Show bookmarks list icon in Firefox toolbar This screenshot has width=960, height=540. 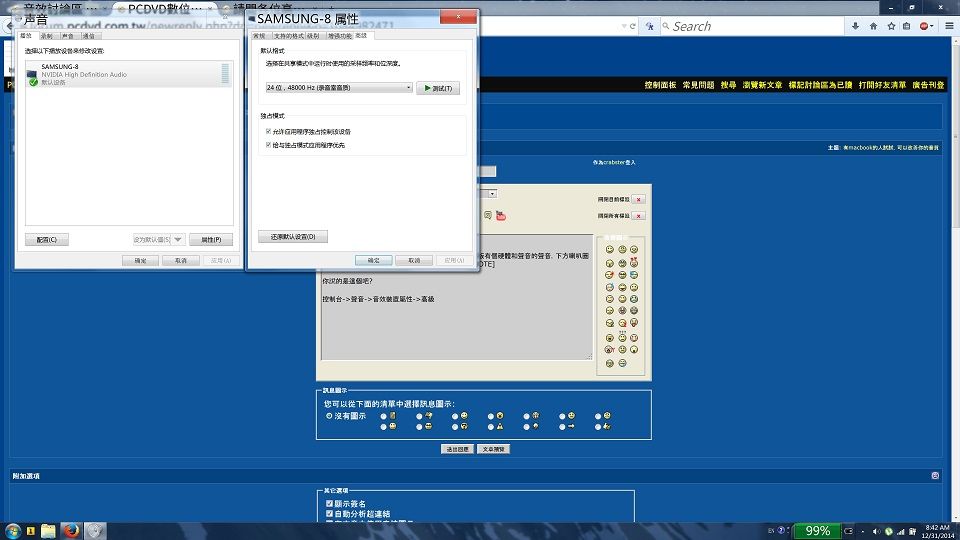(907, 26)
